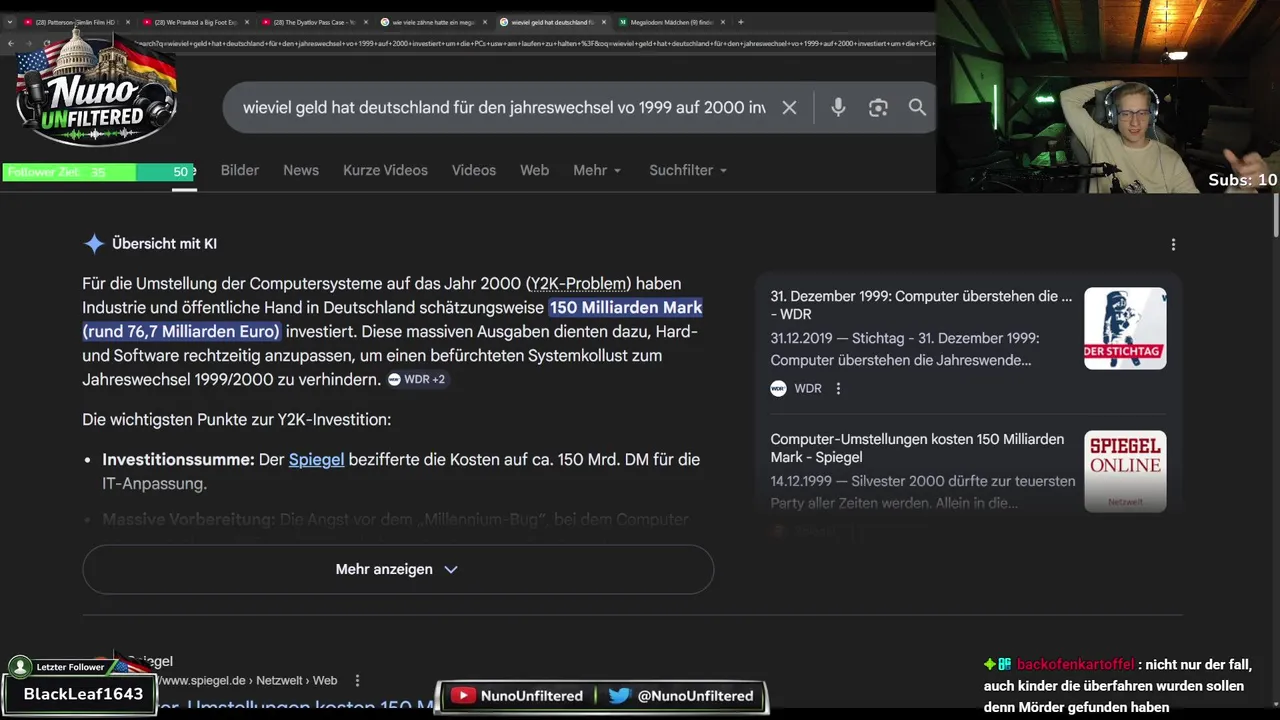Clear the search query with X icon
This screenshot has height=720, width=1280.
(x=789, y=108)
